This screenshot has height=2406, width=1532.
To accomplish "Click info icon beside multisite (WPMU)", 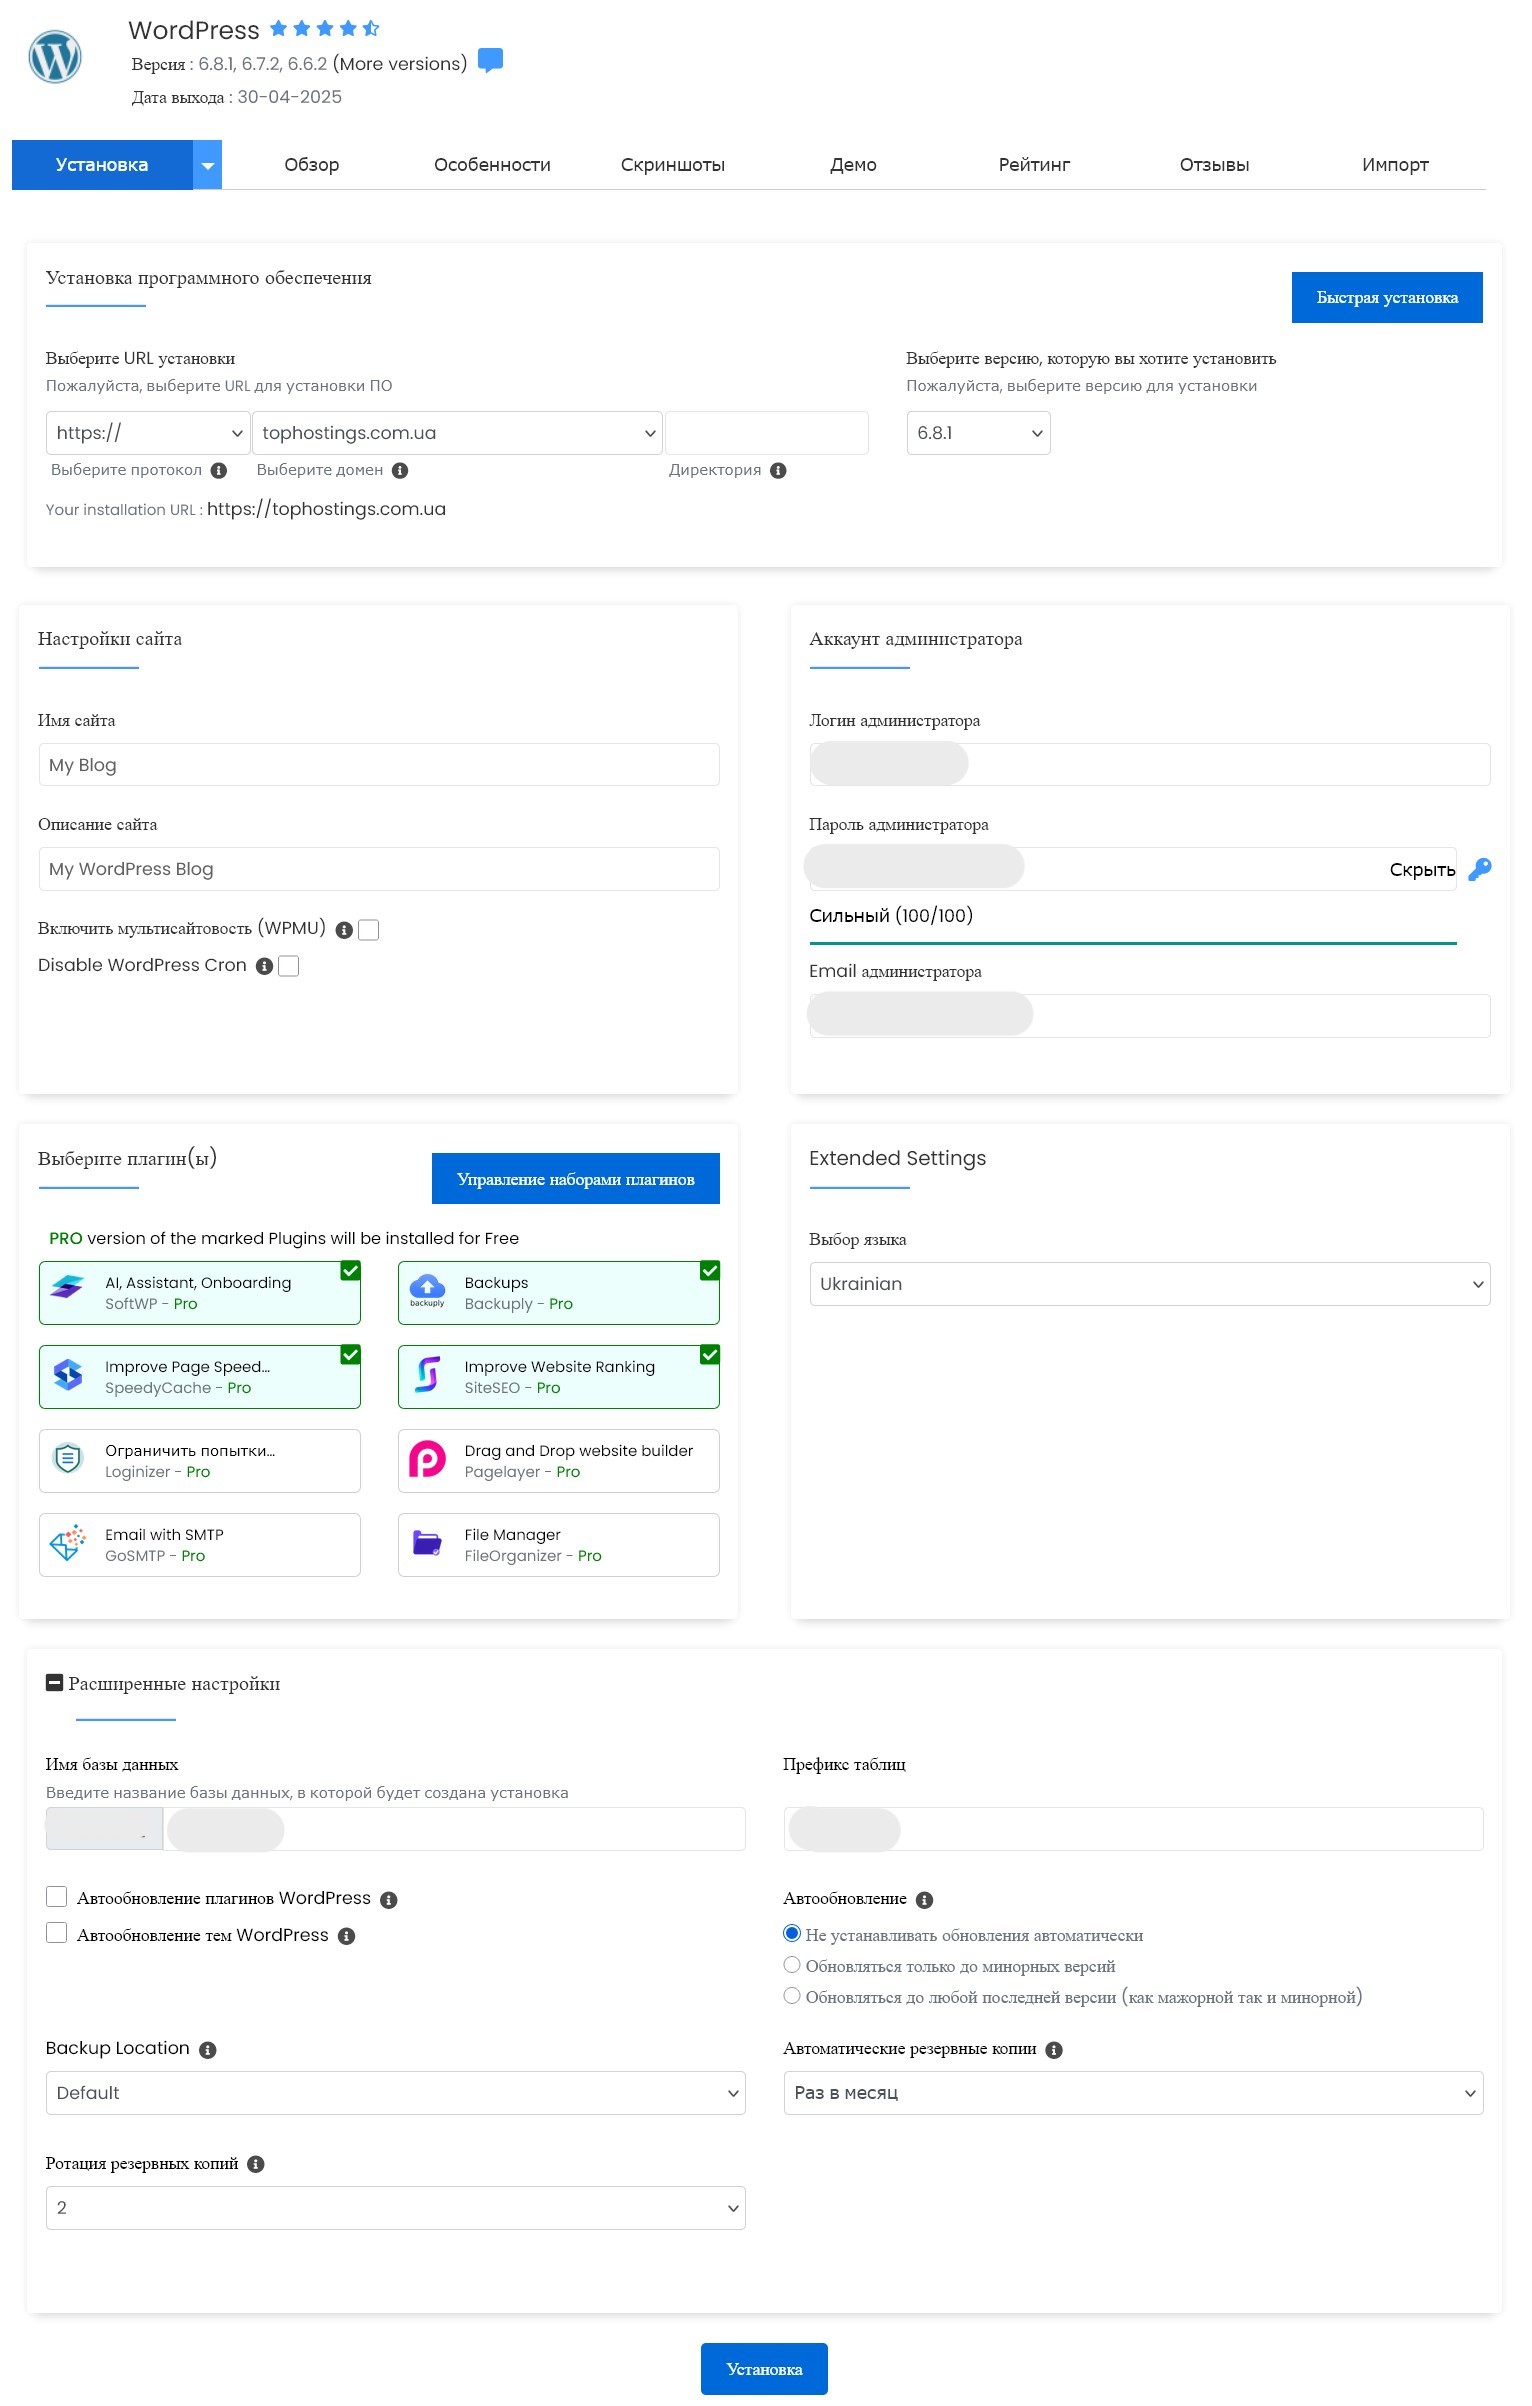I will [x=344, y=930].
